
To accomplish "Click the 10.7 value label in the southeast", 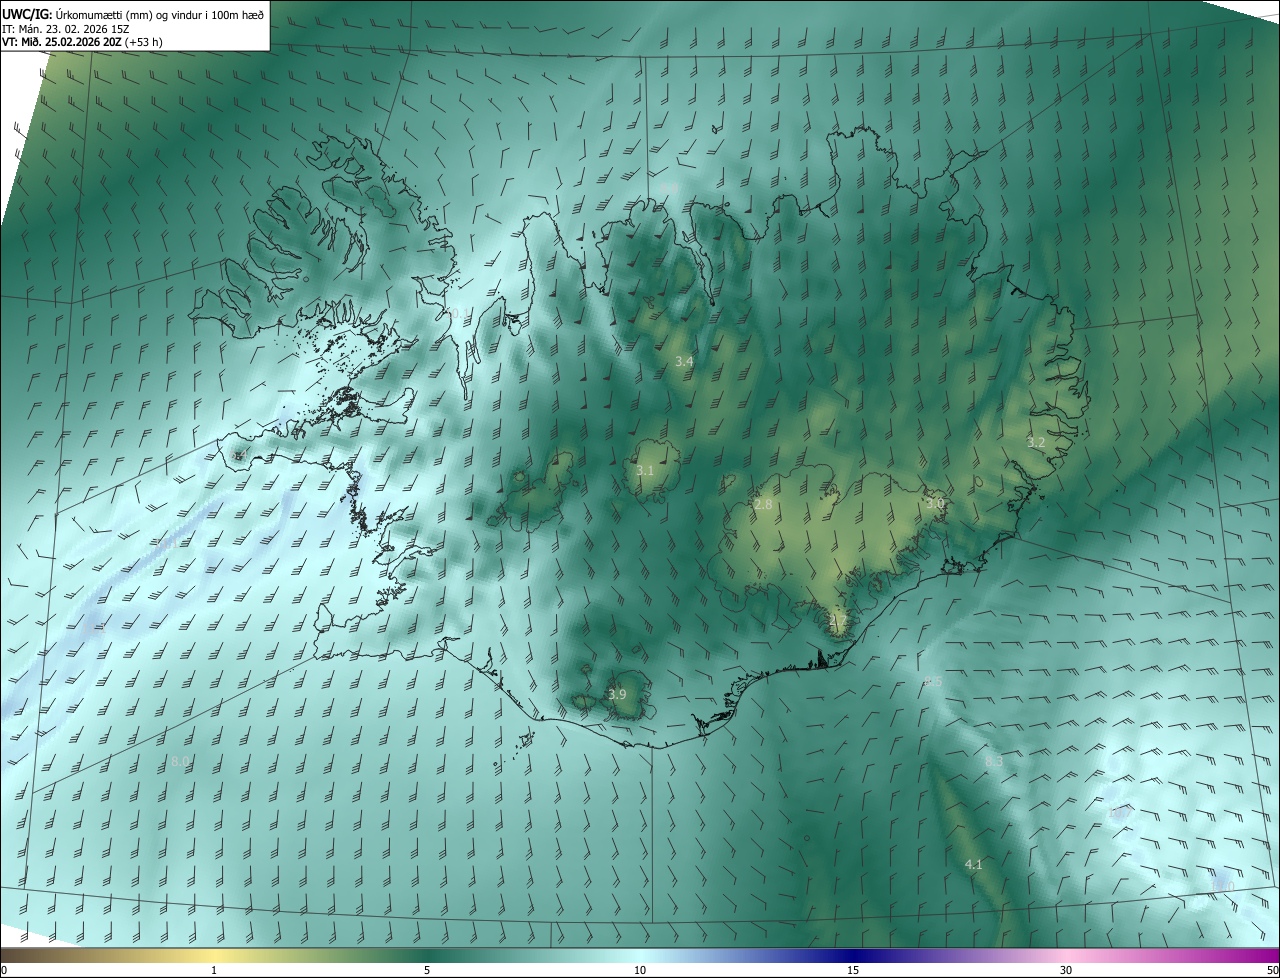I will [1119, 814].
